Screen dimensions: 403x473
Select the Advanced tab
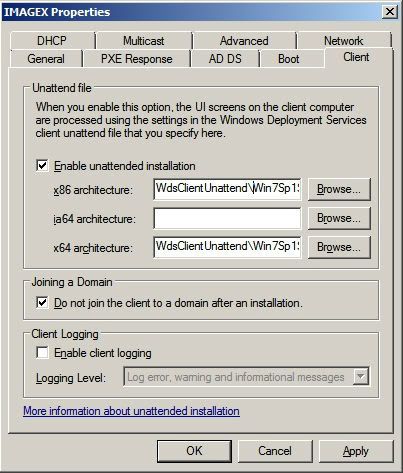click(x=244, y=41)
